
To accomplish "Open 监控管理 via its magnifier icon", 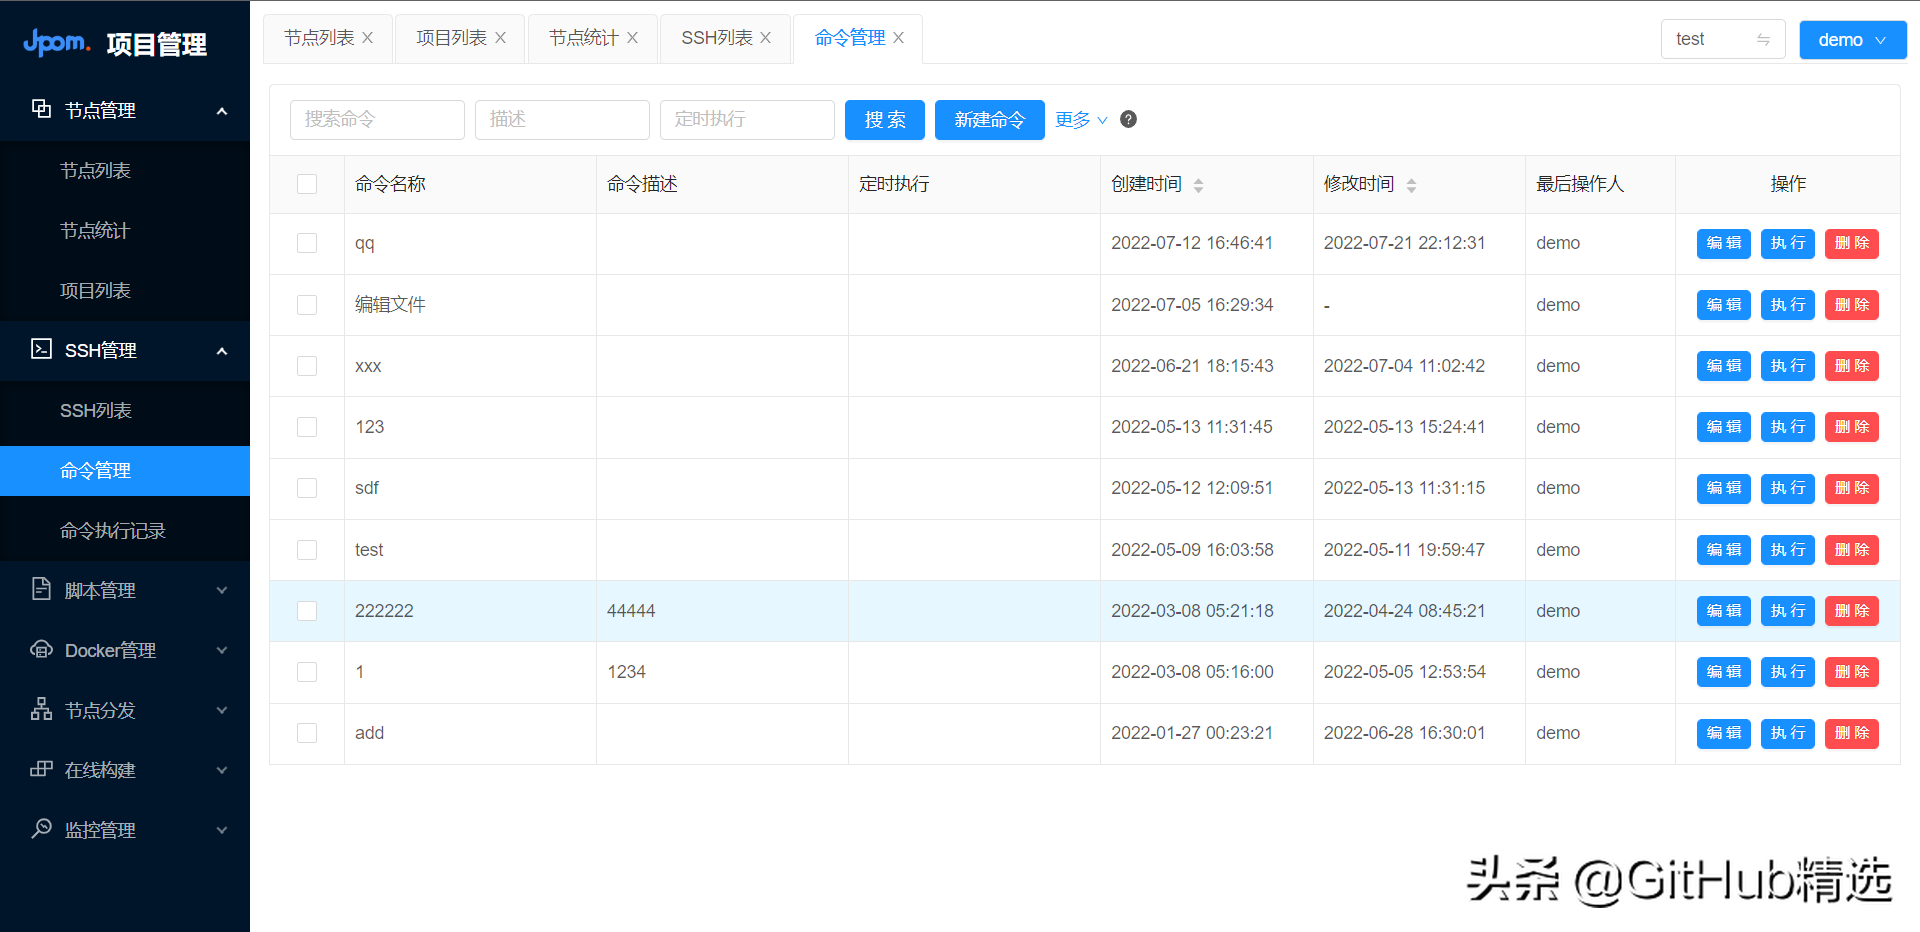I will pos(41,828).
